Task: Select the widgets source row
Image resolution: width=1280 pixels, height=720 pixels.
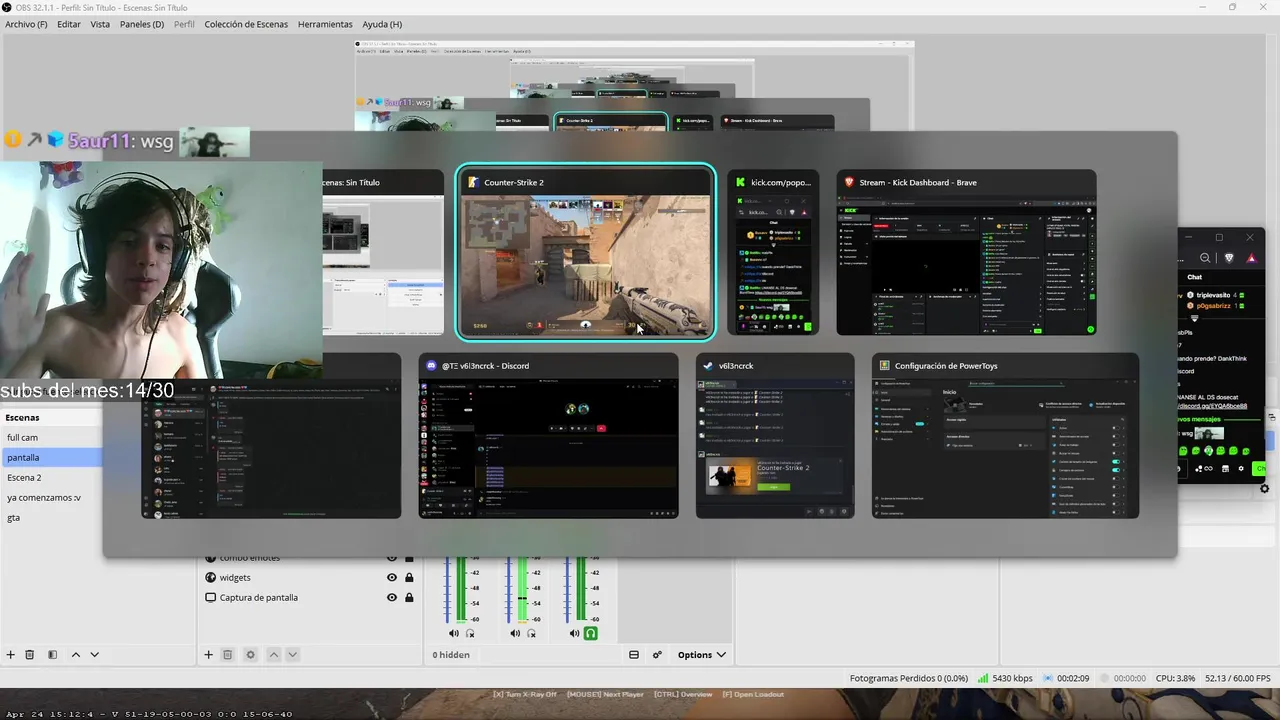Action: pyautogui.click(x=308, y=577)
